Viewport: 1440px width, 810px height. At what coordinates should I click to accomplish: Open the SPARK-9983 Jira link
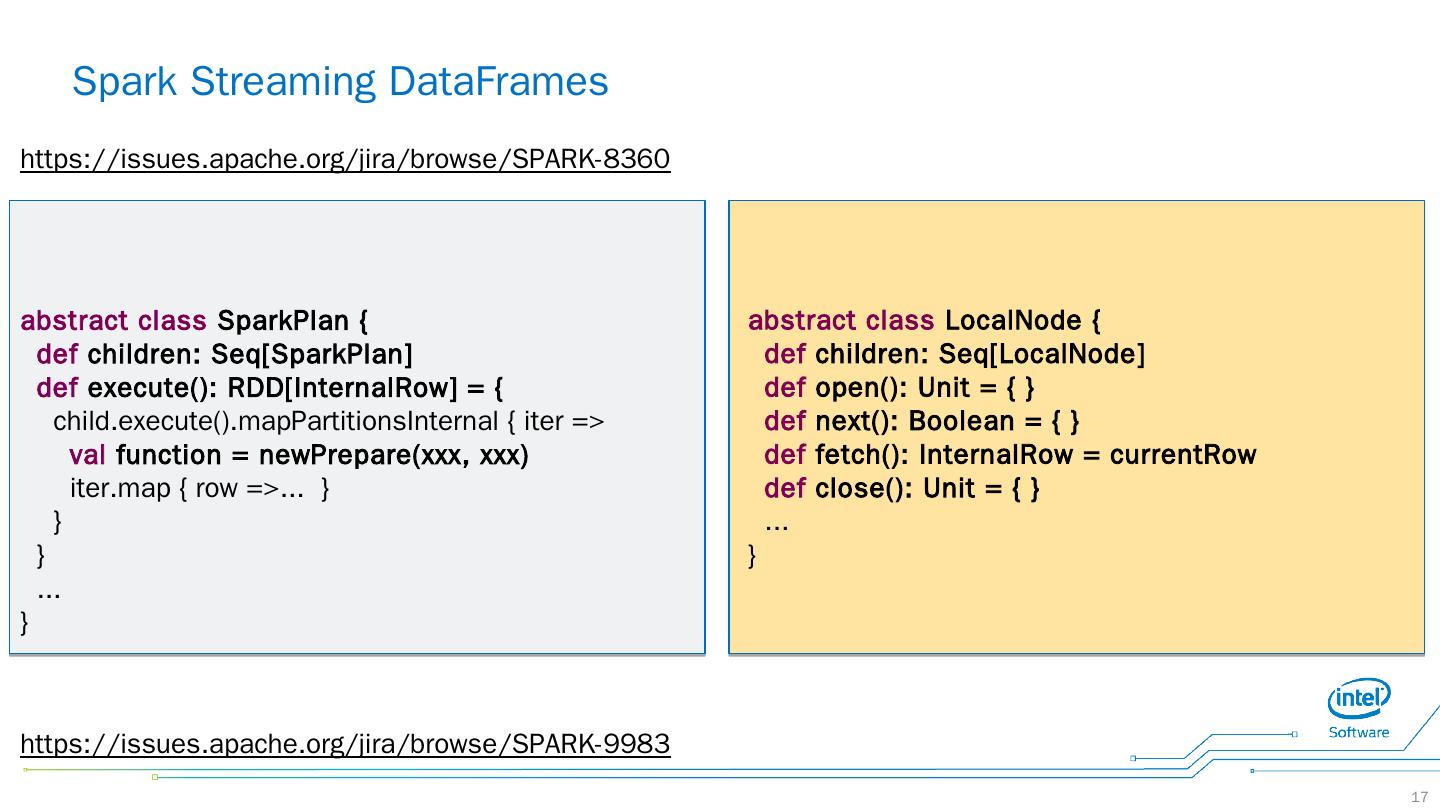pyautogui.click(x=345, y=744)
